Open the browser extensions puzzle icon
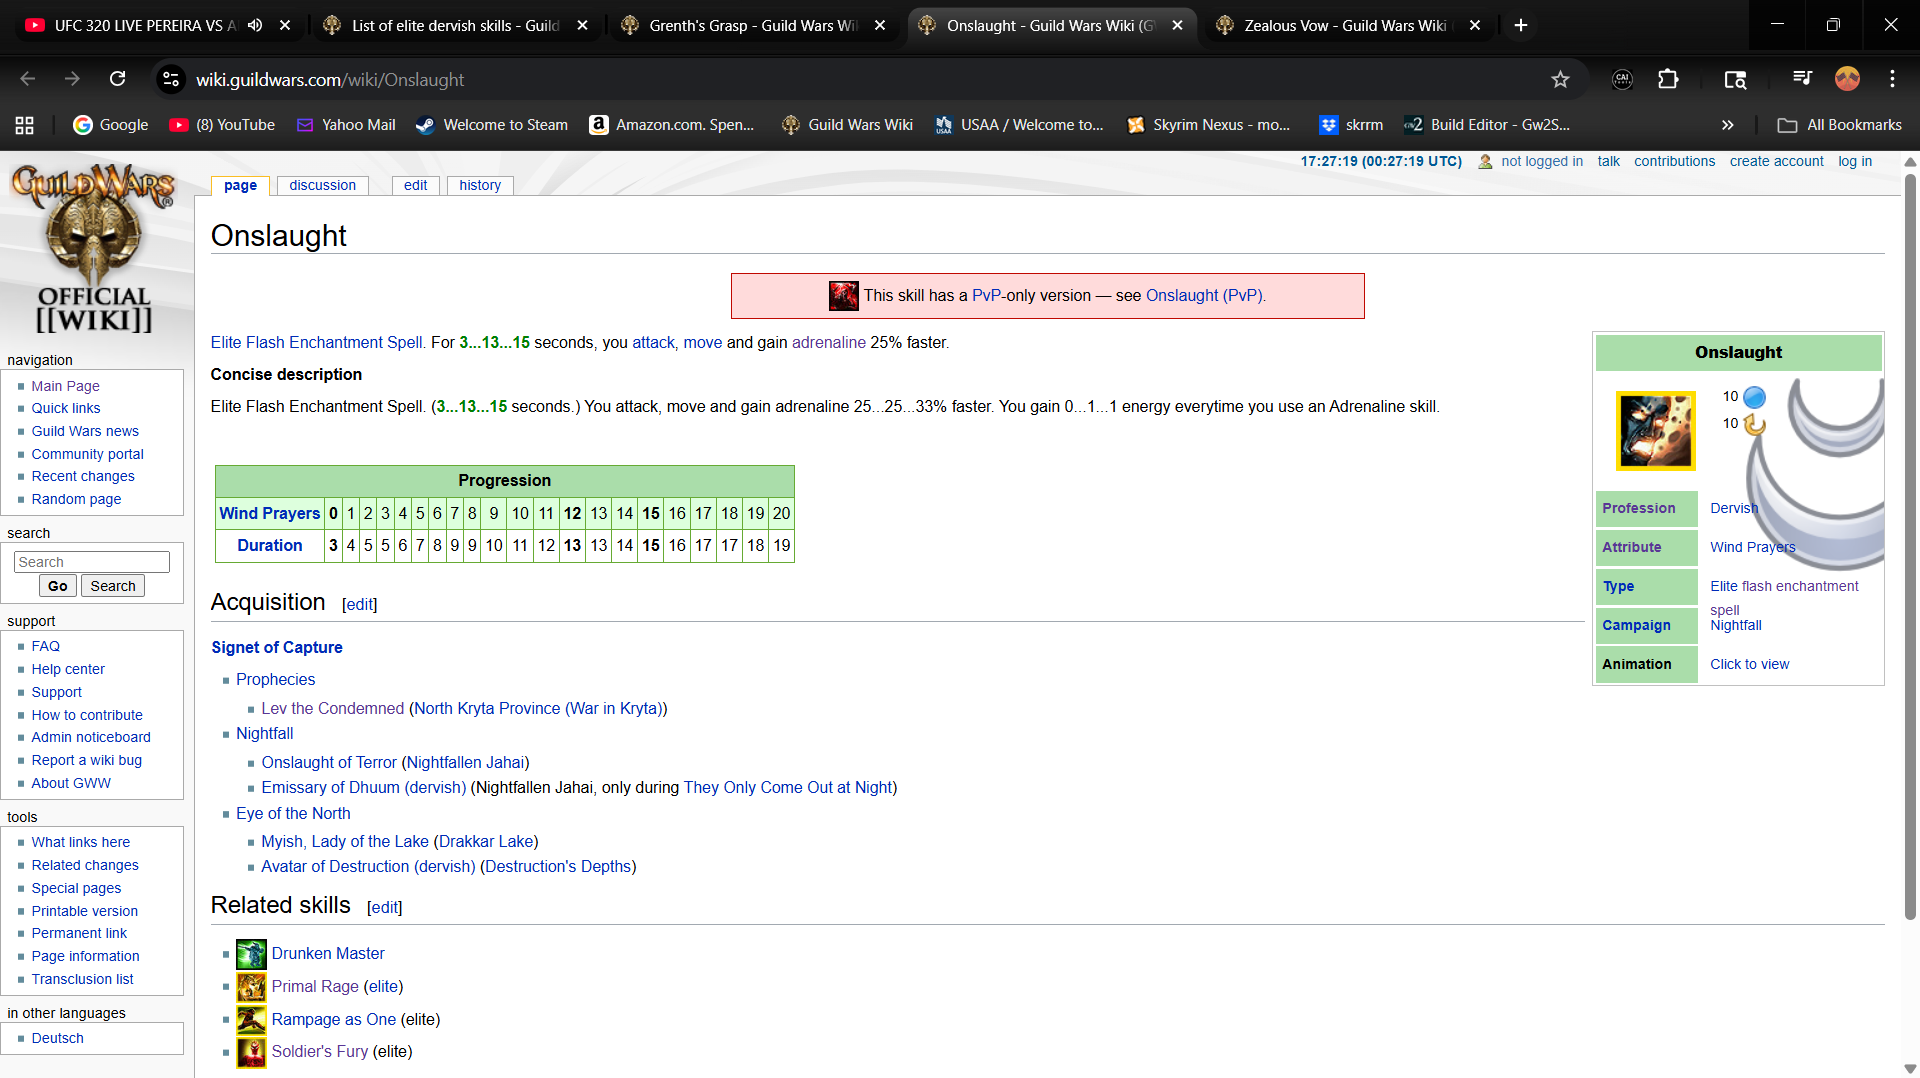The height and width of the screenshot is (1078, 1920). click(1668, 79)
